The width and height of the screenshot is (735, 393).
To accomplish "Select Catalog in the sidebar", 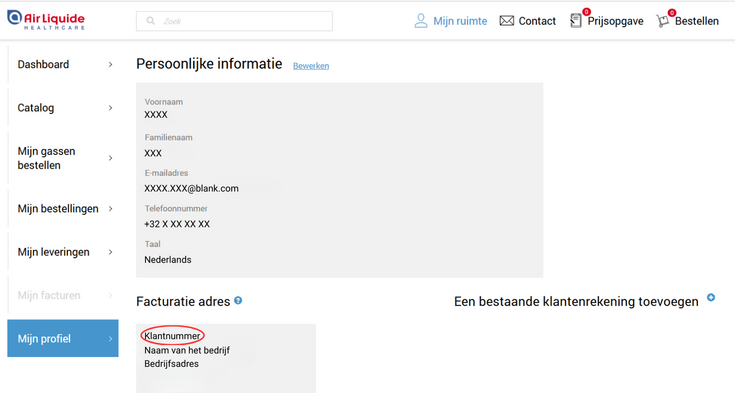I will [x=63, y=108].
